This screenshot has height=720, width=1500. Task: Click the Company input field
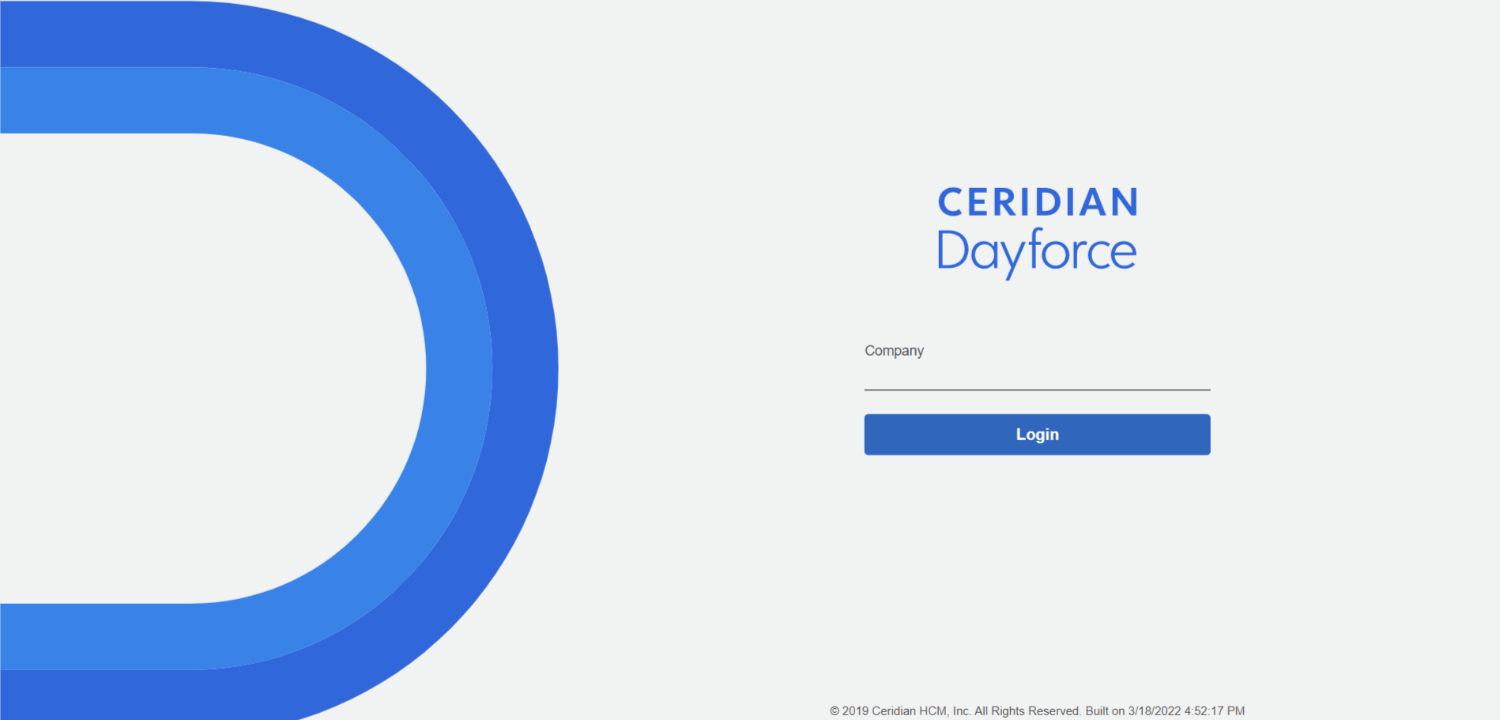coord(1037,376)
